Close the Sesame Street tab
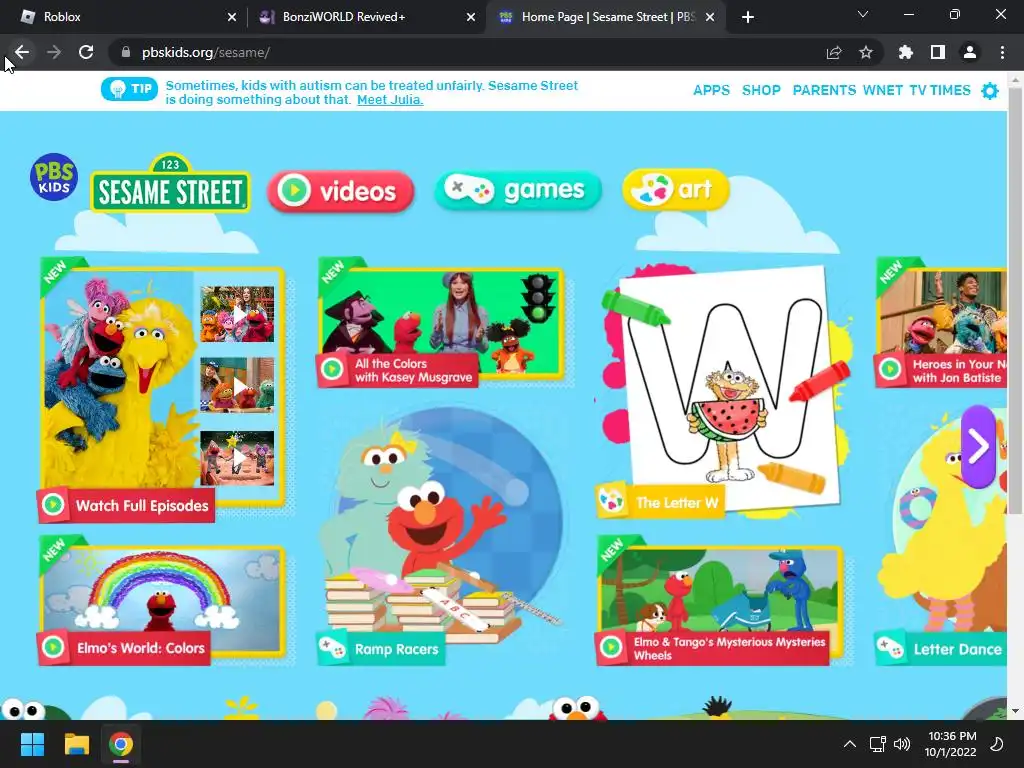The width and height of the screenshot is (1024, 768). pos(711,17)
